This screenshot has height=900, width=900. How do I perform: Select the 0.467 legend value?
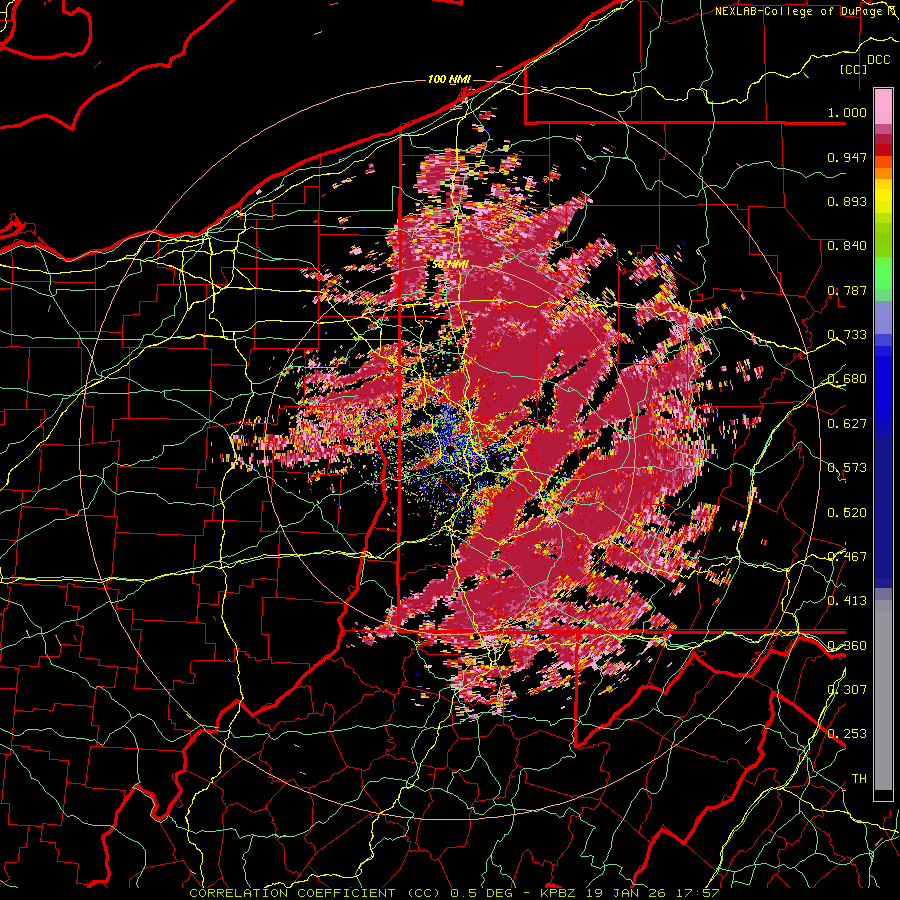[x=847, y=557]
